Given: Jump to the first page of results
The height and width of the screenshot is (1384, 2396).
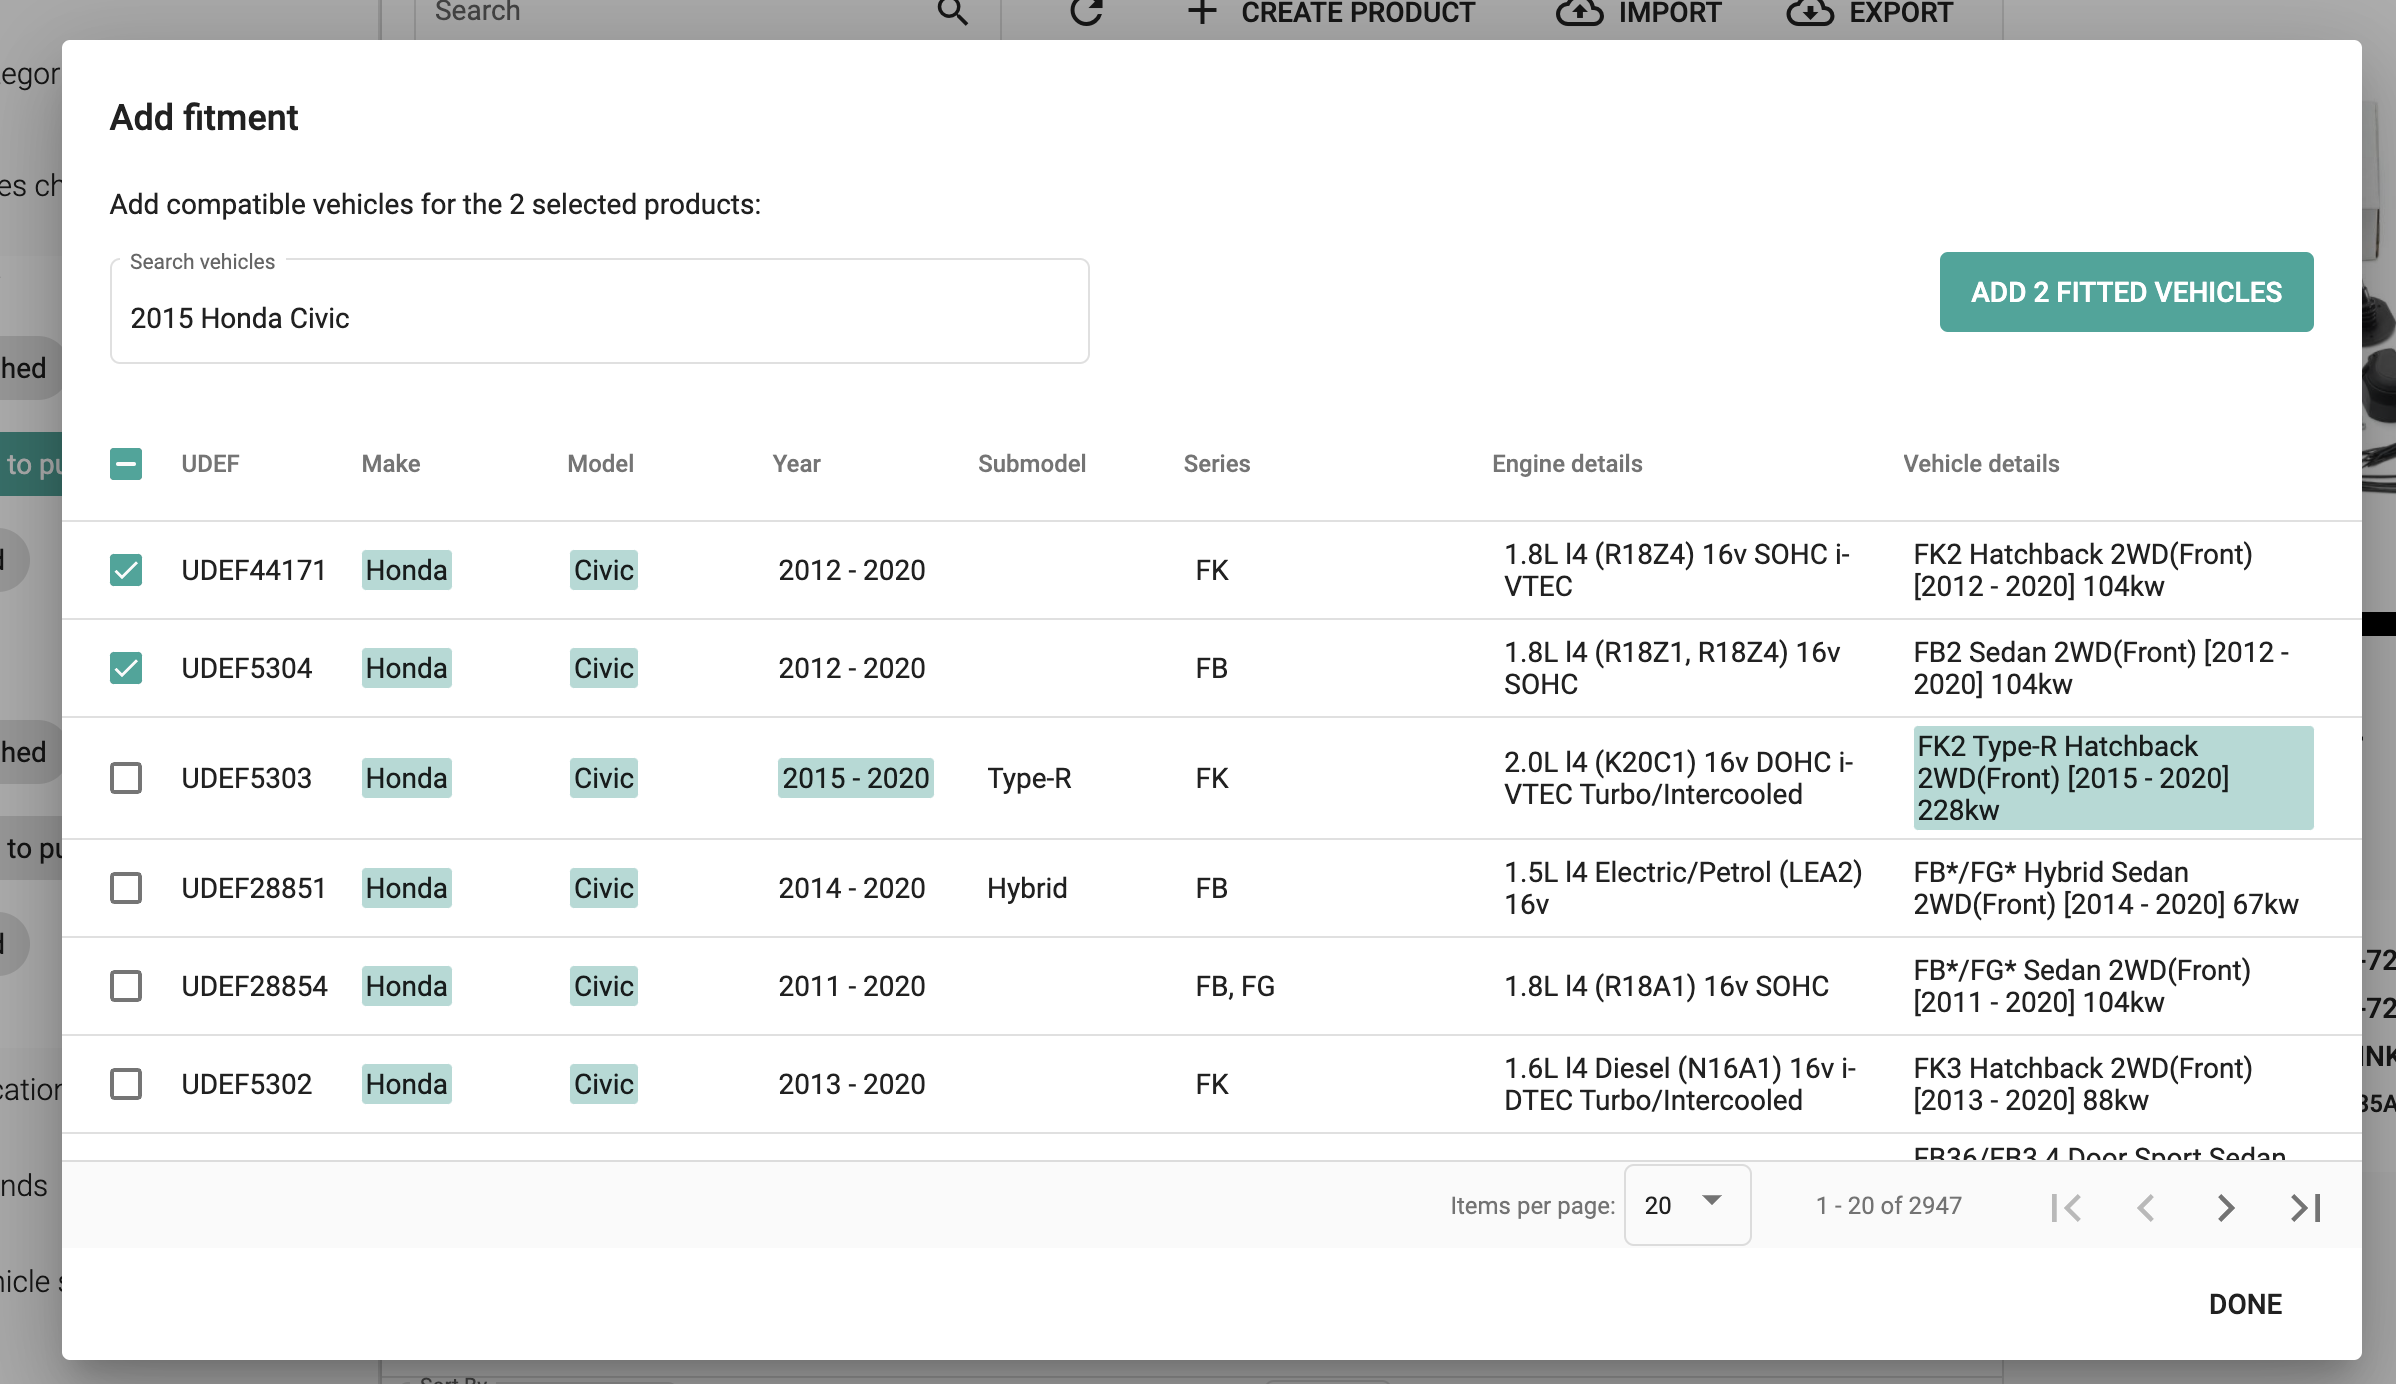Looking at the screenshot, I should click(x=2066, y=1207).
